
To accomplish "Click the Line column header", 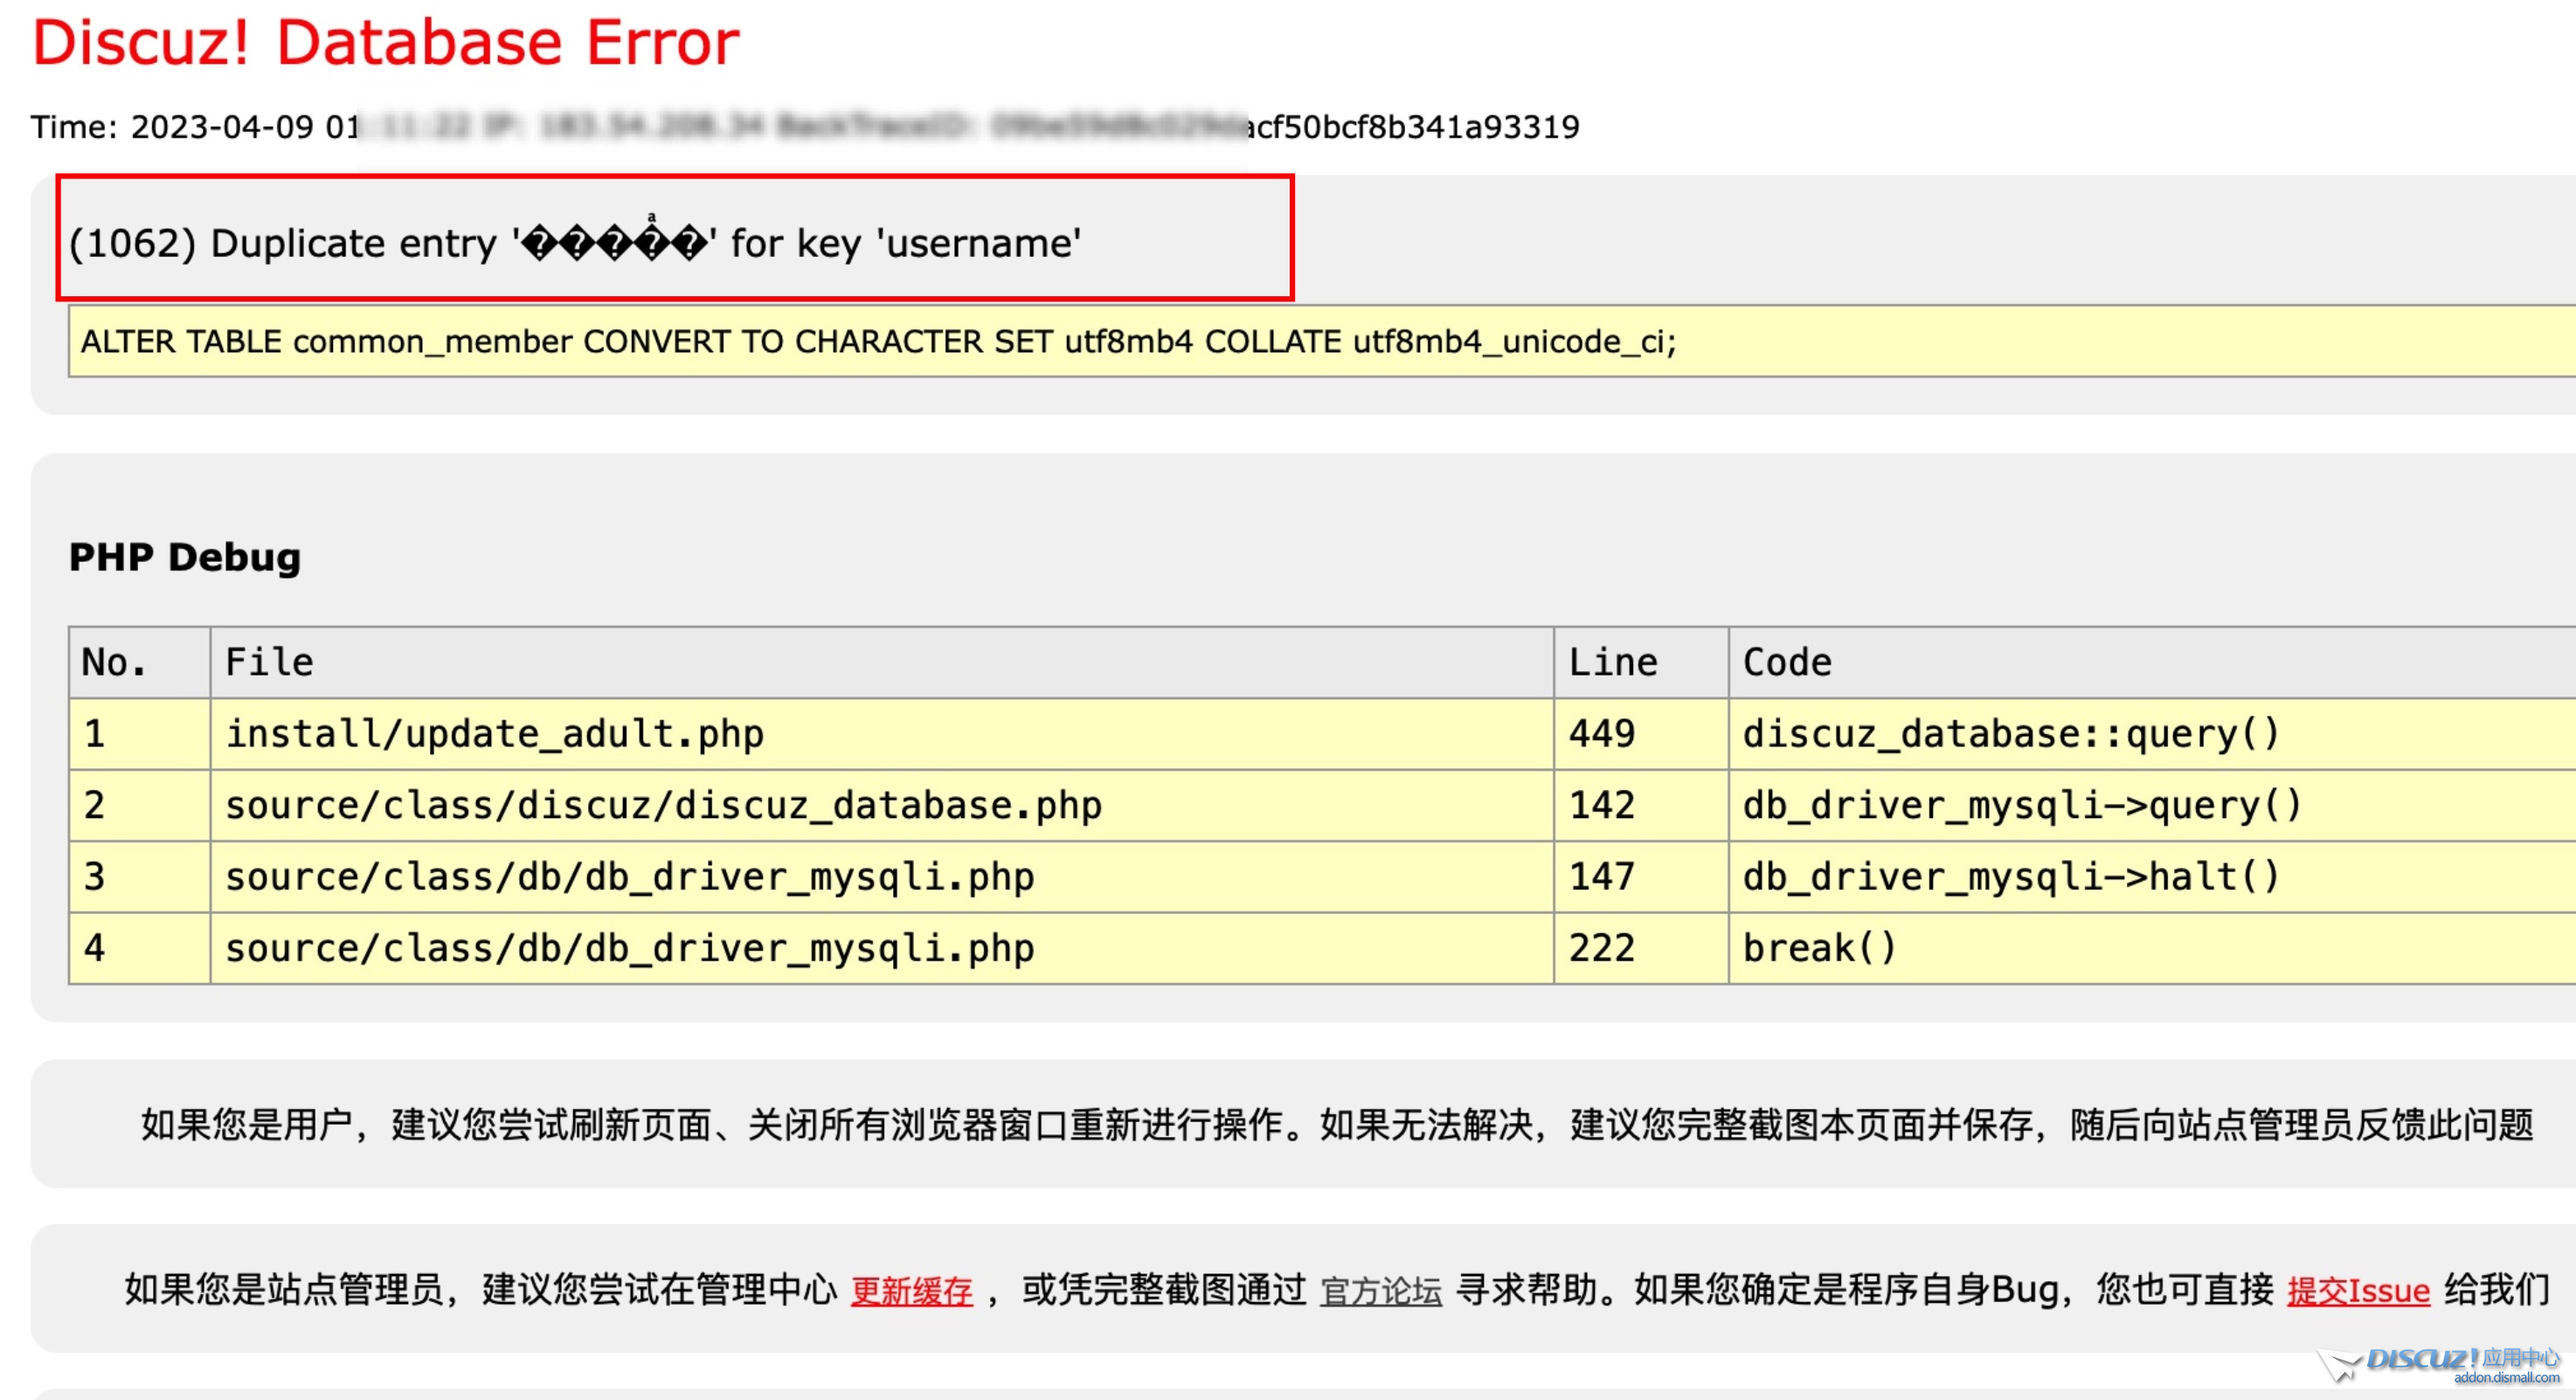I will click(1612, 663).
